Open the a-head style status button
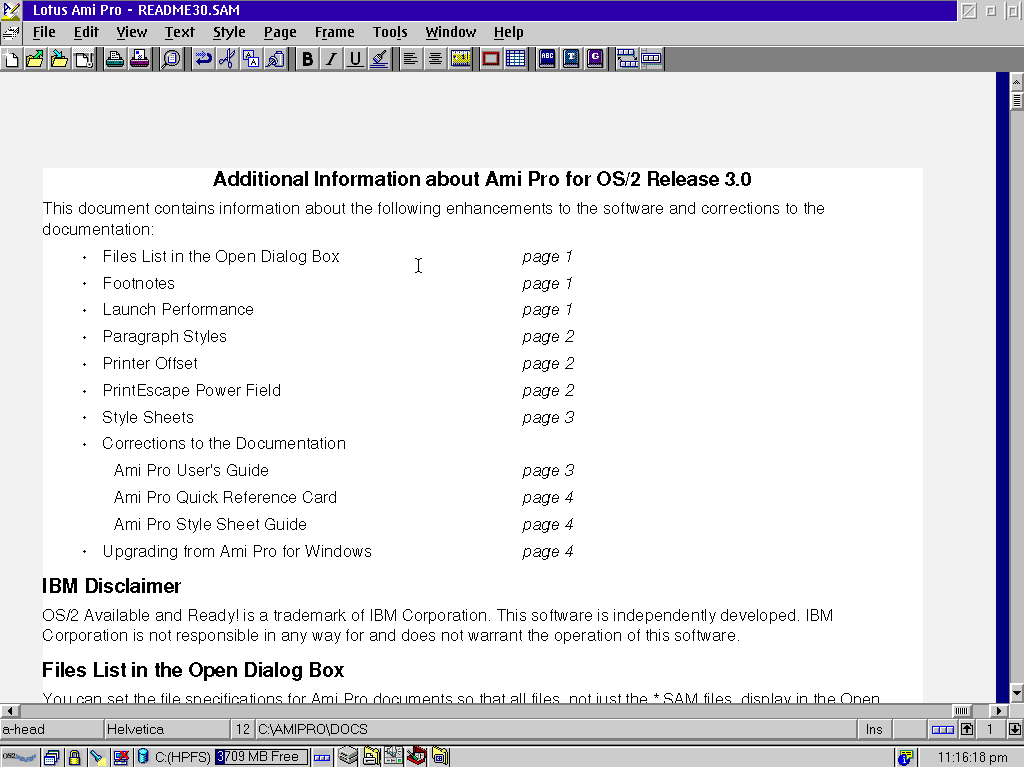1024x767 pixels. click(x=52, y=729)
